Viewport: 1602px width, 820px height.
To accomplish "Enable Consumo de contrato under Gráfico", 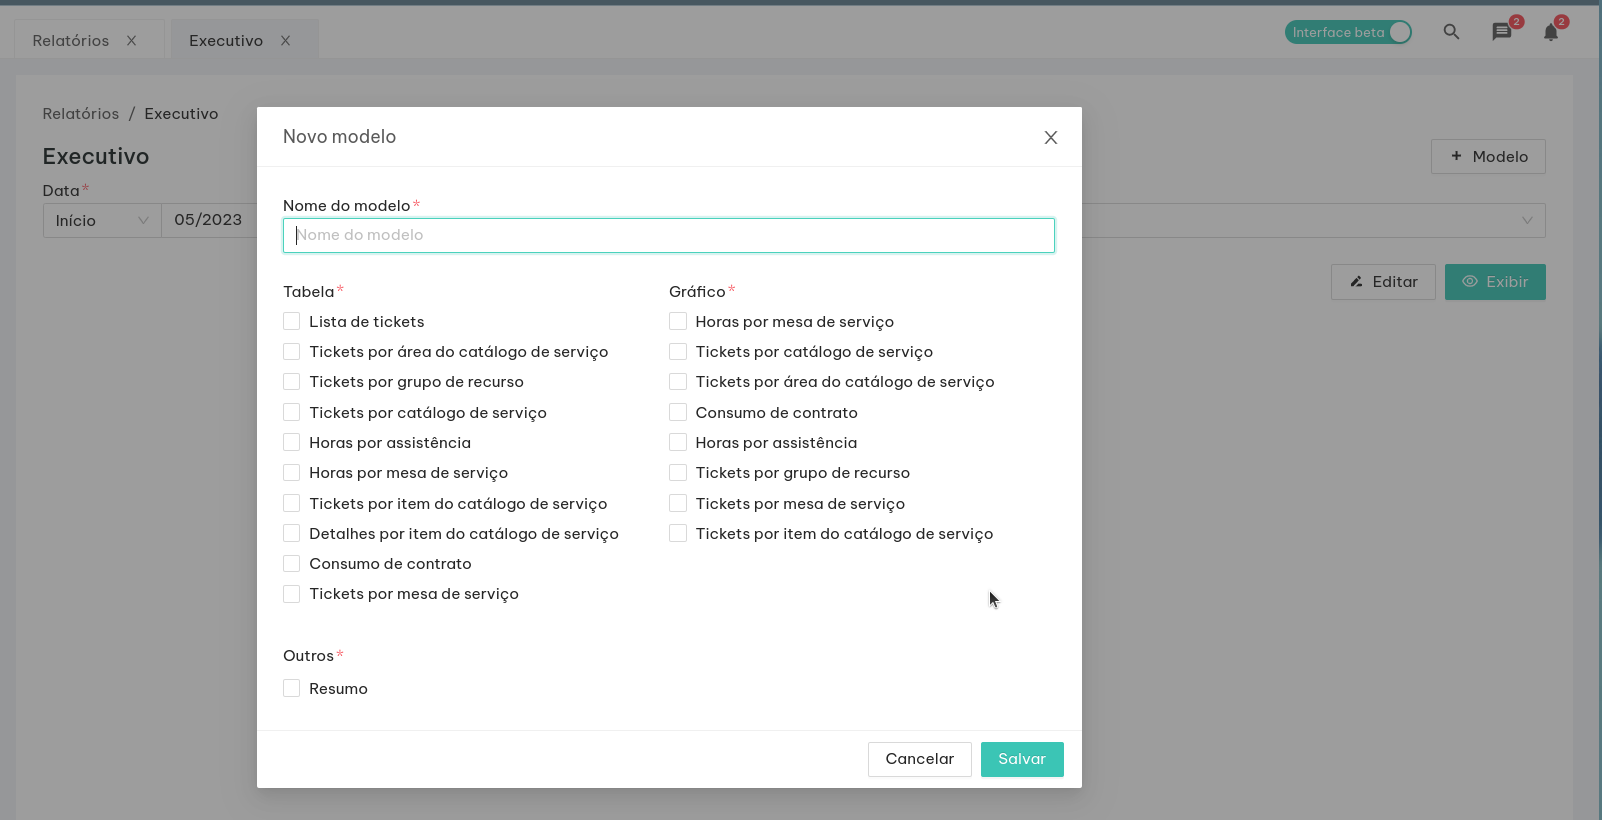I will click(678, 412).
